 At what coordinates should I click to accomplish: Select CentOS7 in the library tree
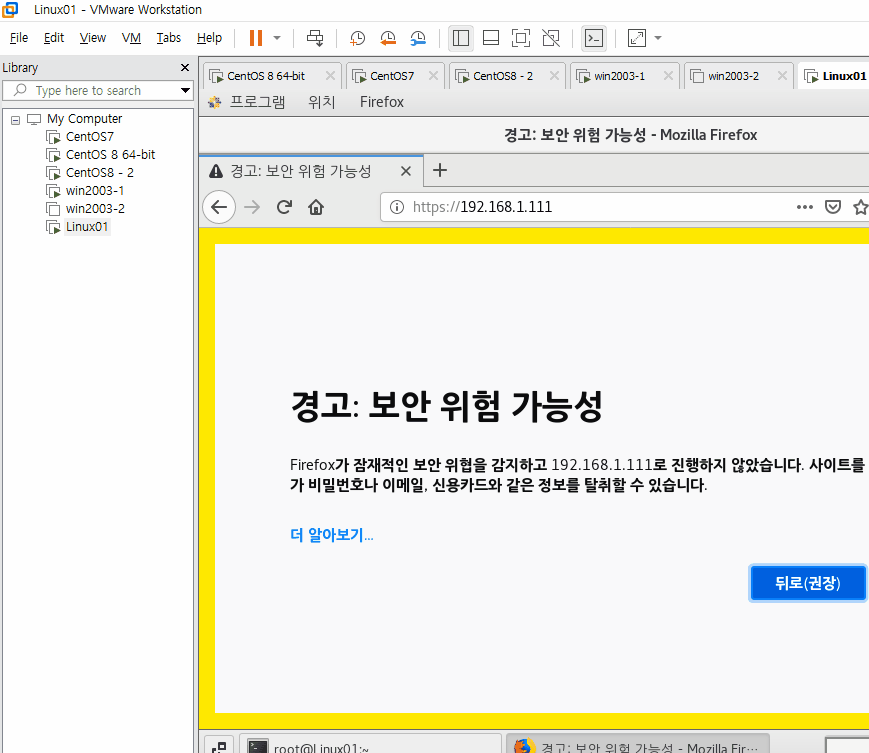click(90, 136)
